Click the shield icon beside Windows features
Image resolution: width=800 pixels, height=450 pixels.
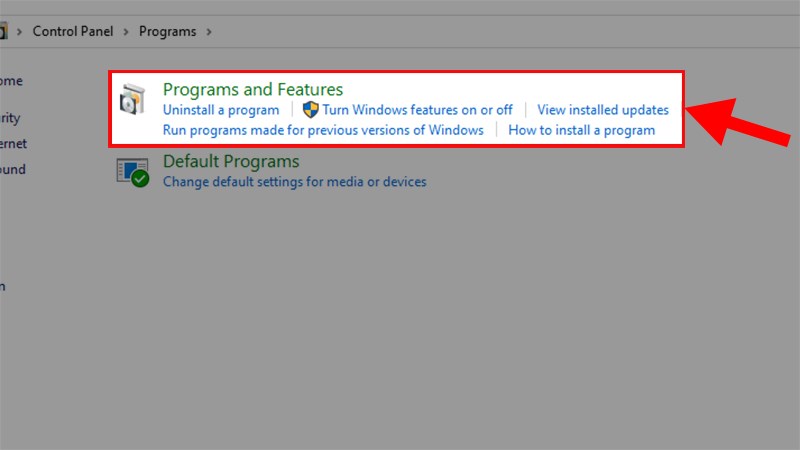(x=310, y=110)
